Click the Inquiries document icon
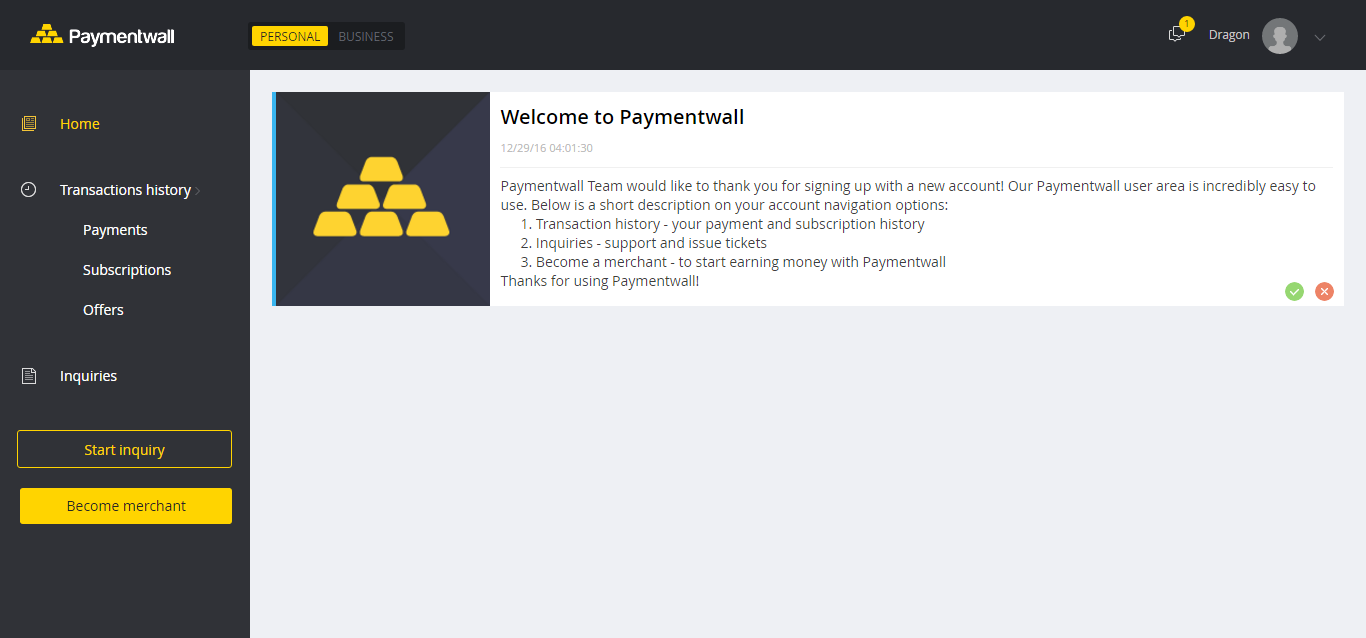1366x638 pixels. (x=29, y=376)
